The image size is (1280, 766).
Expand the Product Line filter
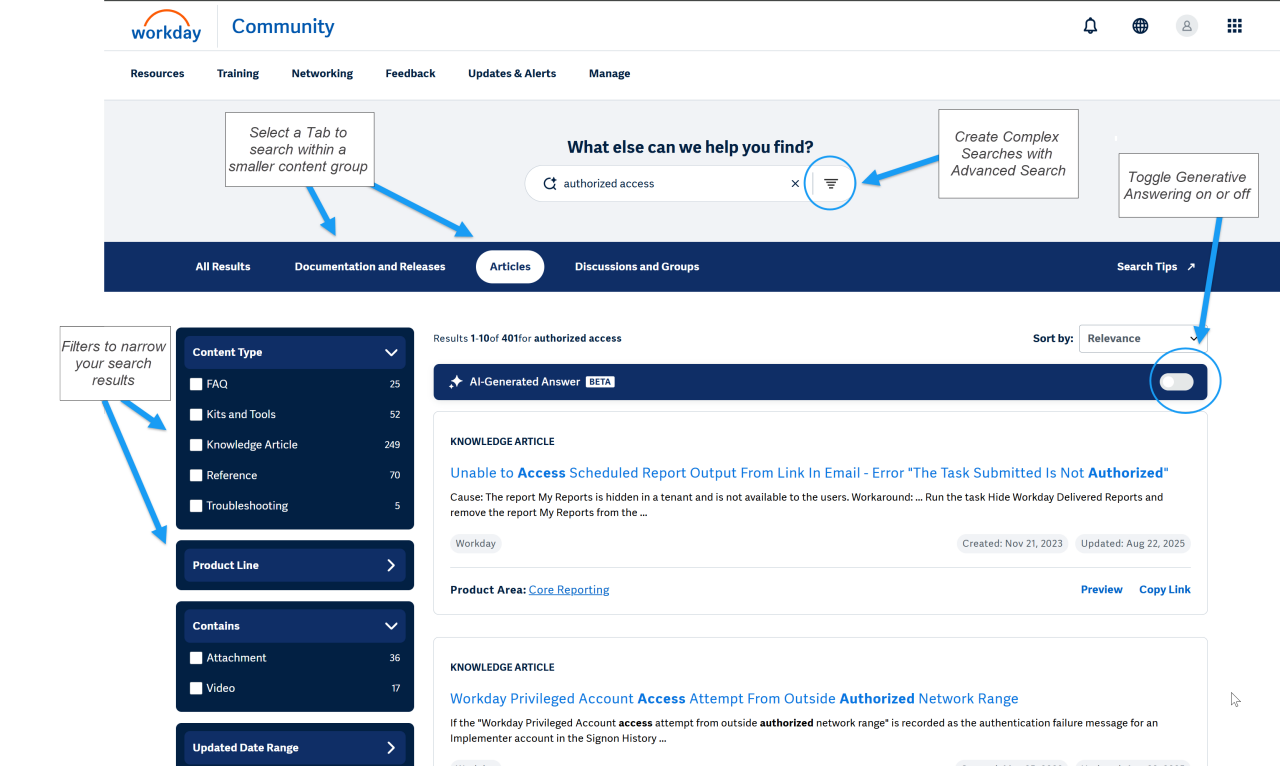coord(294,565)
